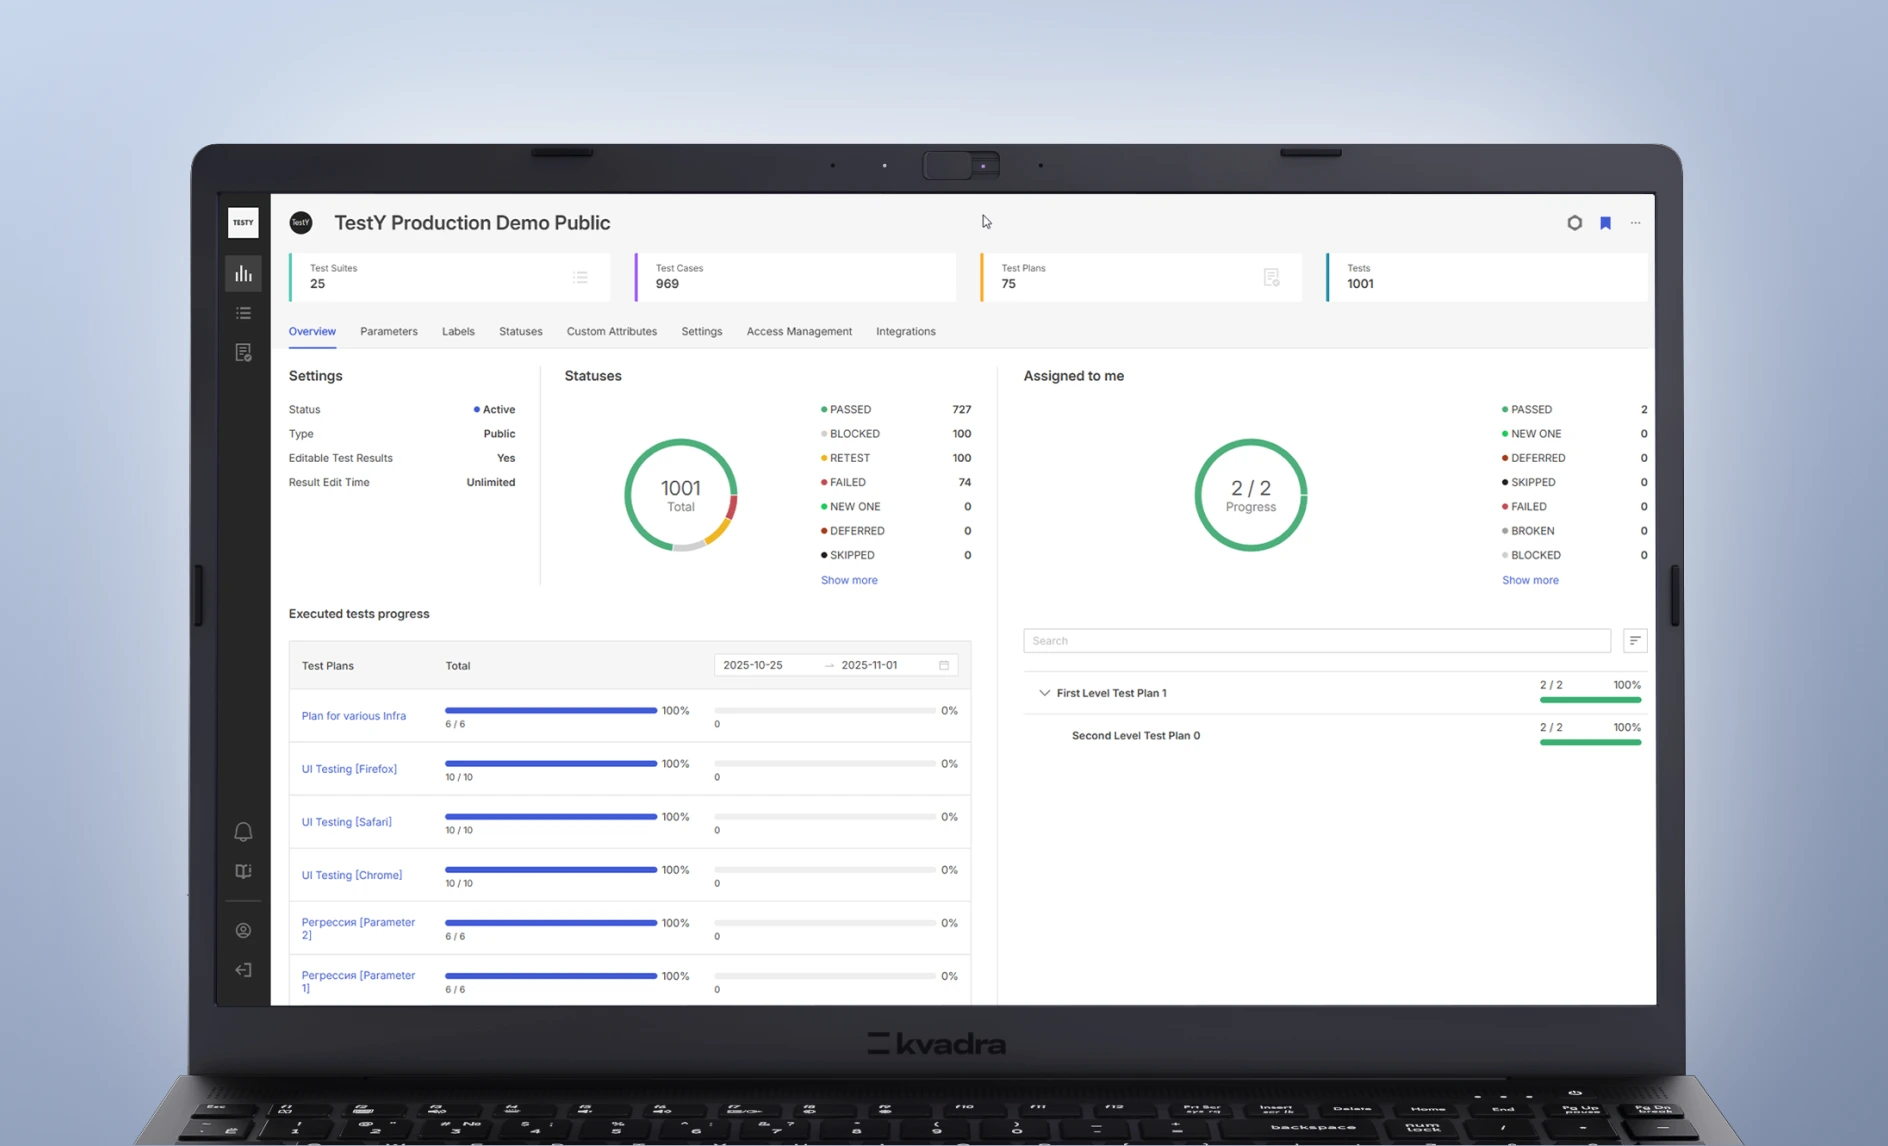This screenshot has height=1146, width=1888.
Task: Open the dashboard chart icon in sidebar
Action: point(243,274)
